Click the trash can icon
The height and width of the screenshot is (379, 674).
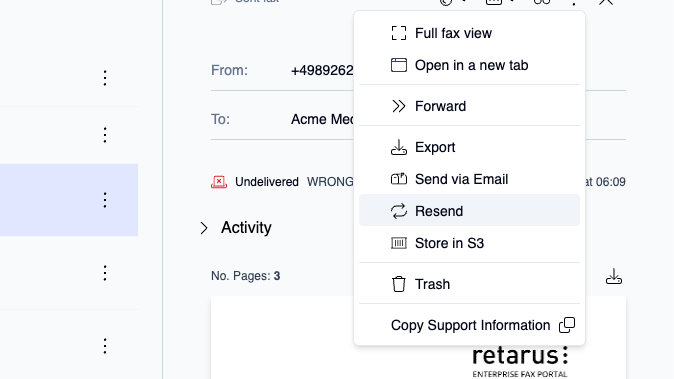pos(398,284)
